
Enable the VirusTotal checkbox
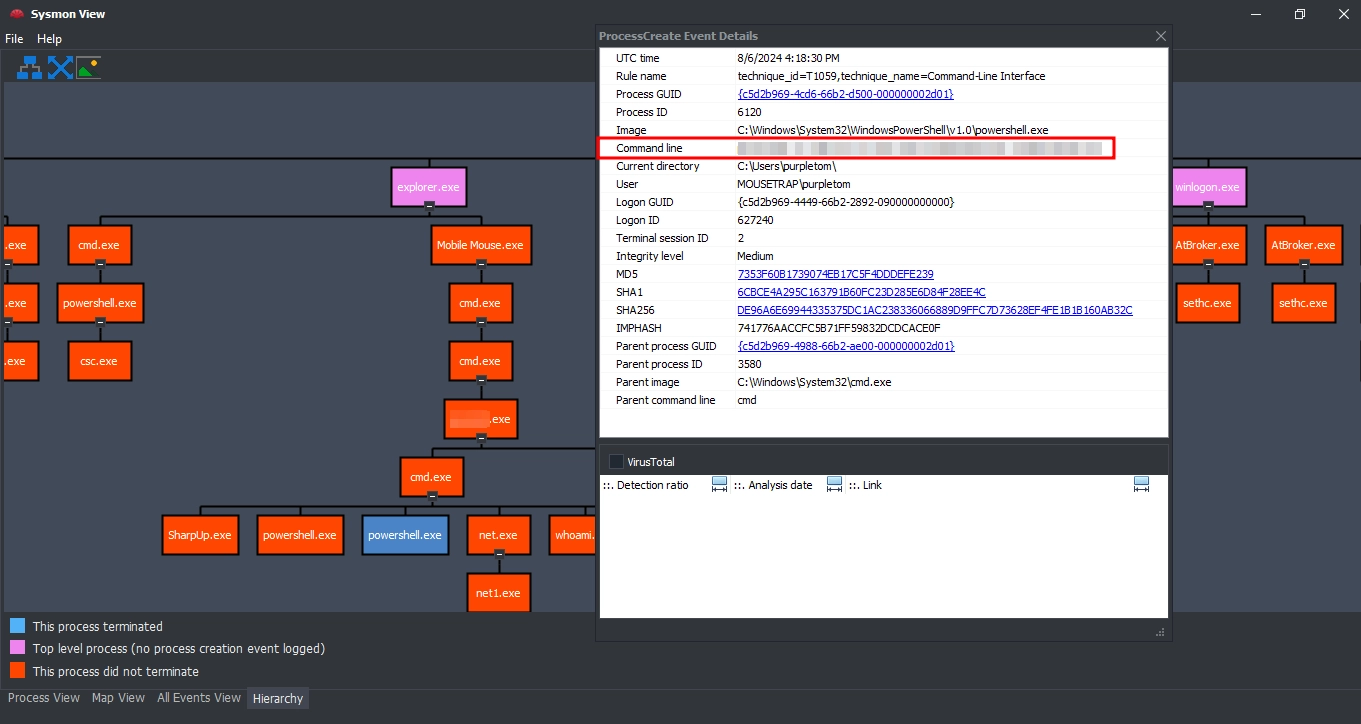click(x=616, y=462)
